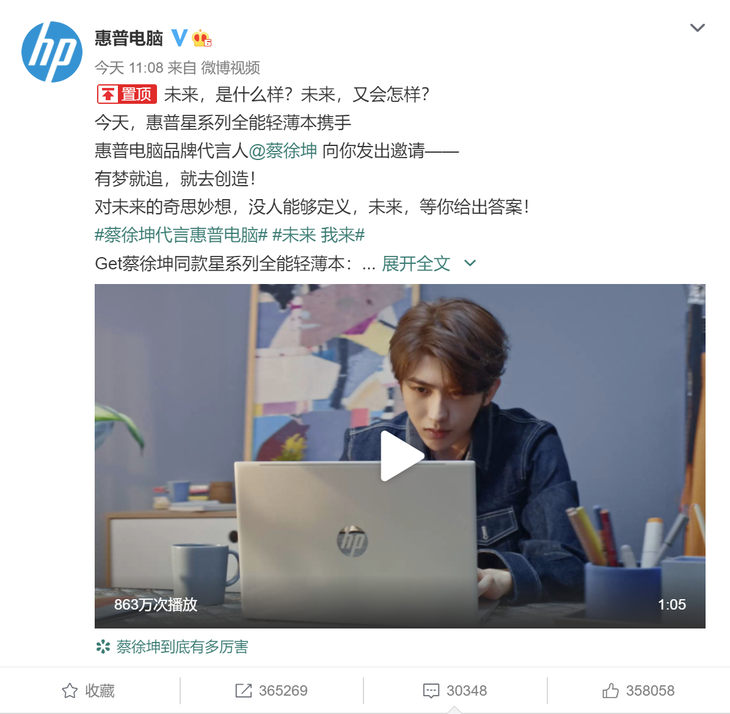This screenshot has width=730, height=714.
Task: Open post options chevron at top right
Action: [x=697, y=28]
